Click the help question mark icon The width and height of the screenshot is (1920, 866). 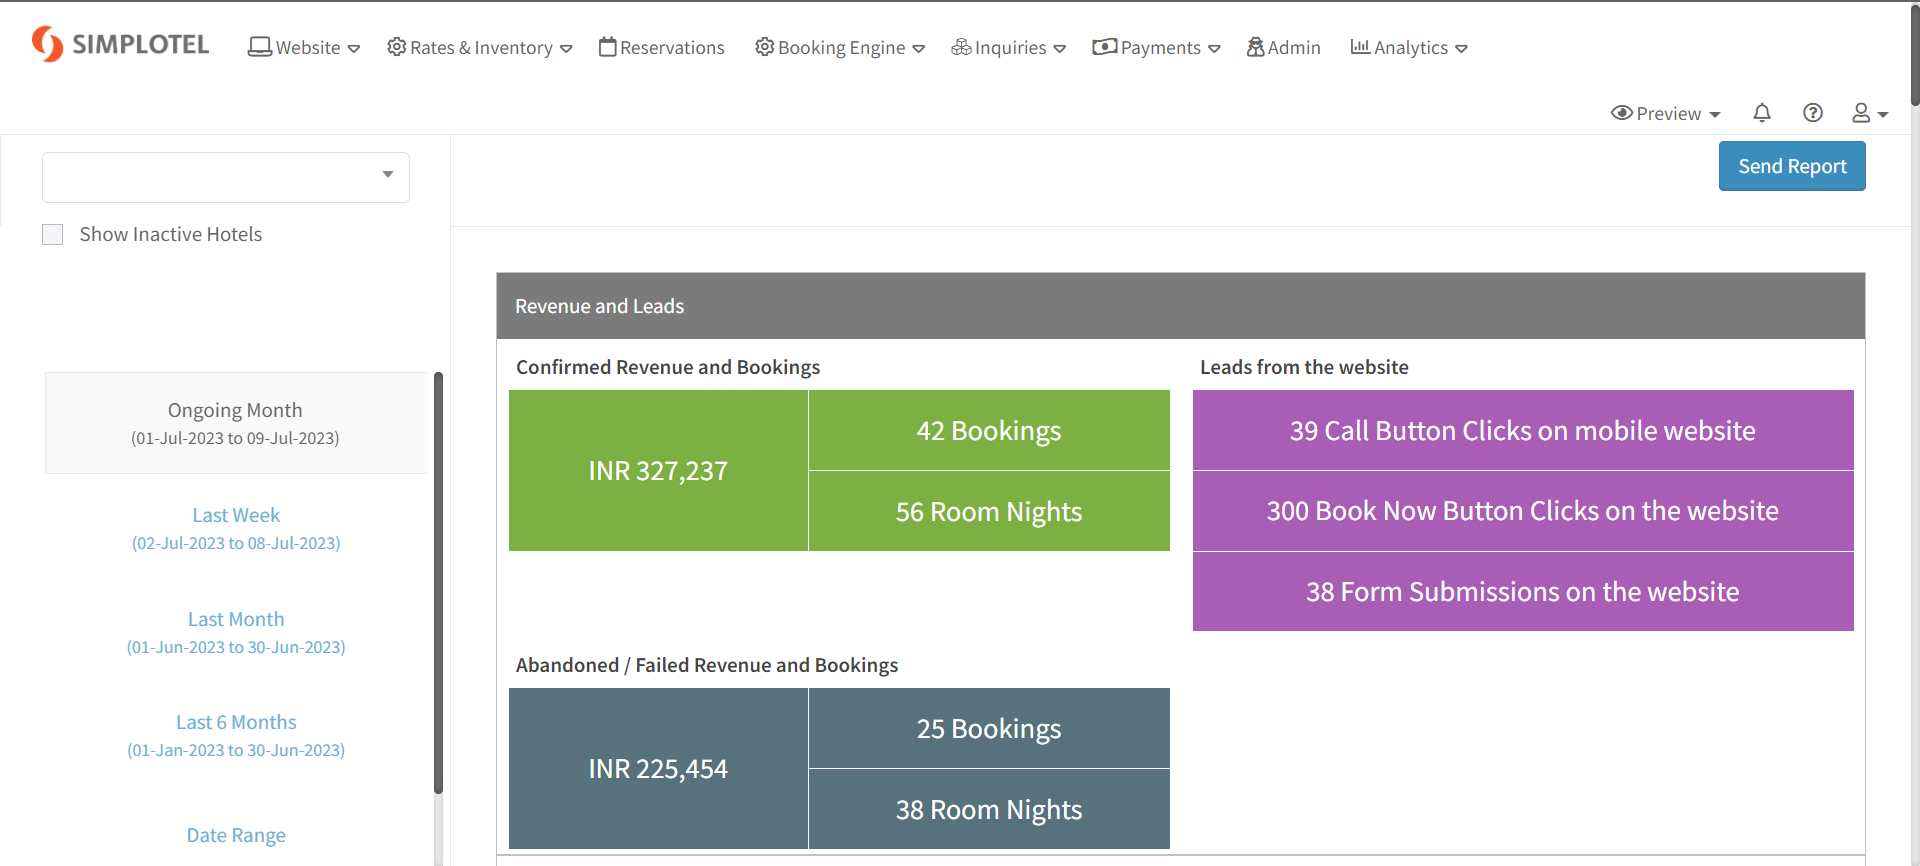click(1812, 113)
